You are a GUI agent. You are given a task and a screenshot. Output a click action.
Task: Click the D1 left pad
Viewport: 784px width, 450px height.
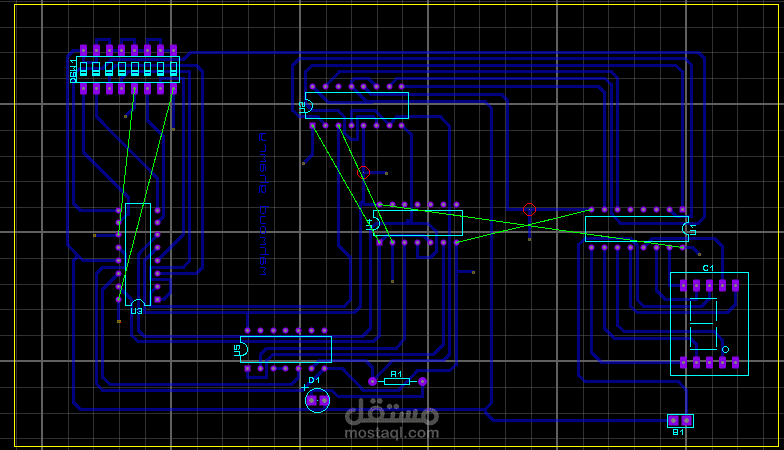312,400
